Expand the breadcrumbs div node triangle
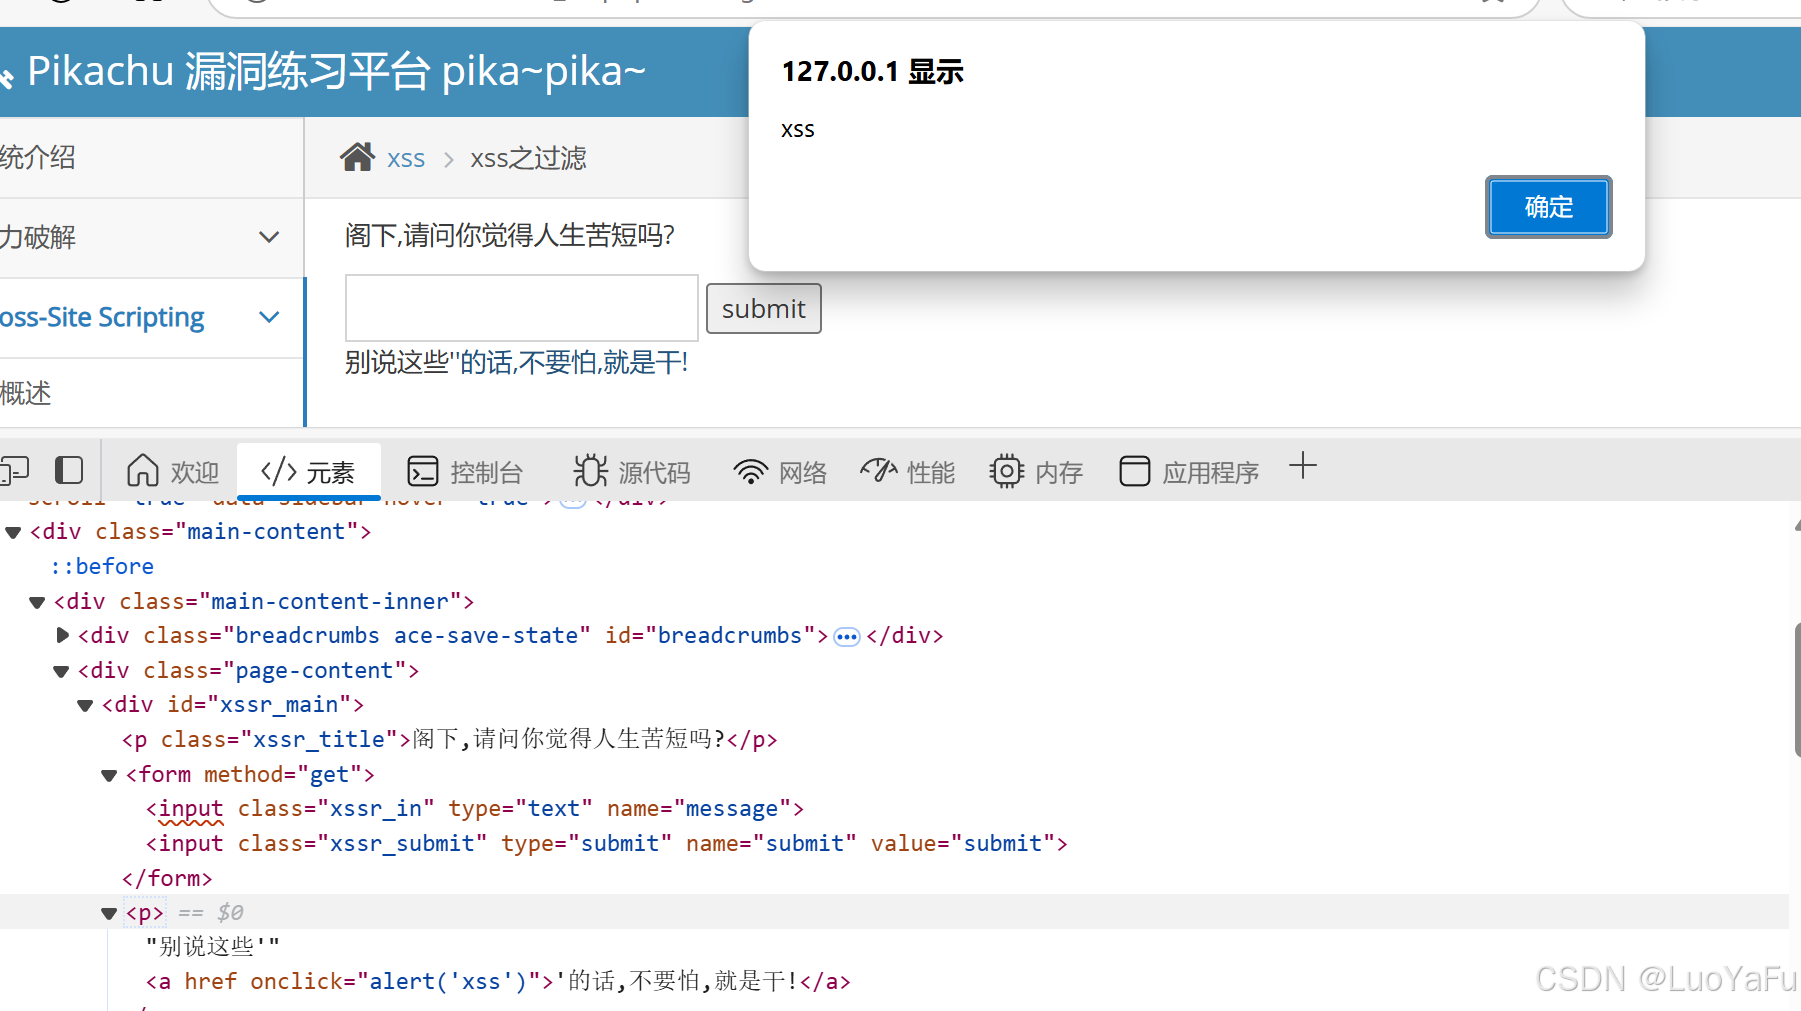Viewport: 1801px width, 1011px height. point(62,635)
